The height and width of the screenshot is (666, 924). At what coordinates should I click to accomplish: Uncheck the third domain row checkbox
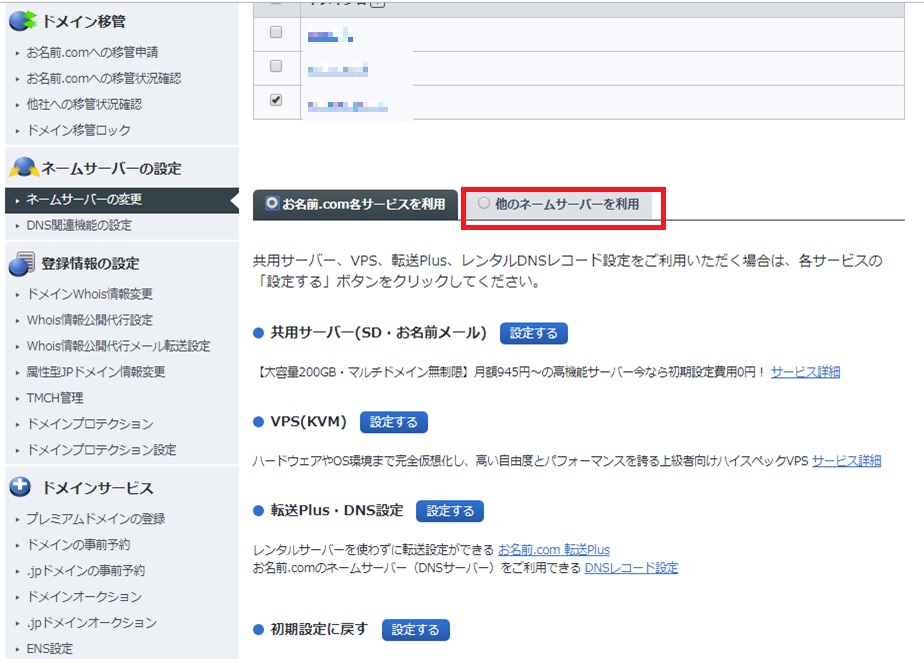(x=276, y=100)
